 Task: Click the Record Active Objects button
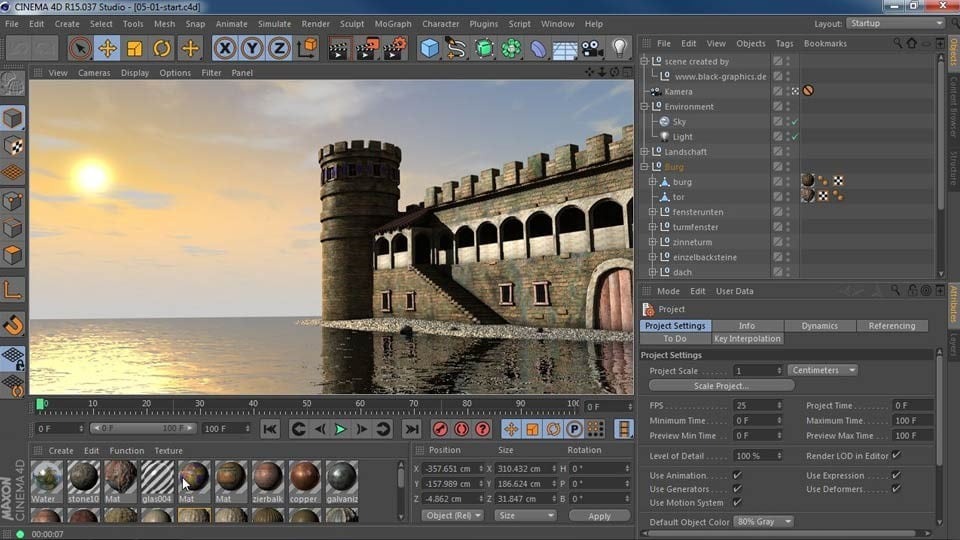coord(440,429)
